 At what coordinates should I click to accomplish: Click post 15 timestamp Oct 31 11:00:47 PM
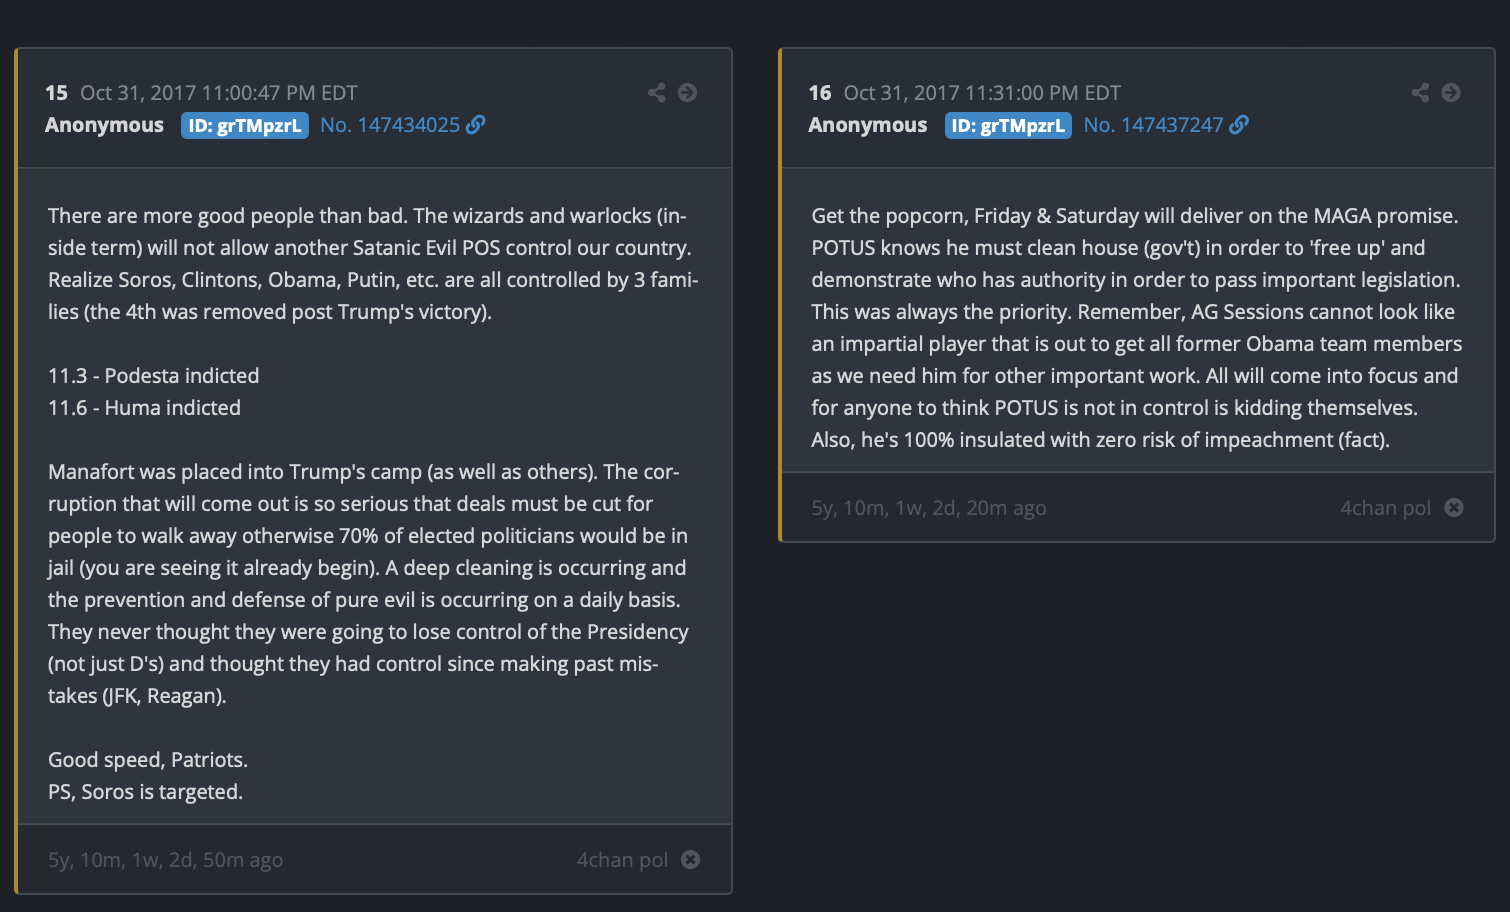point(219,93)
